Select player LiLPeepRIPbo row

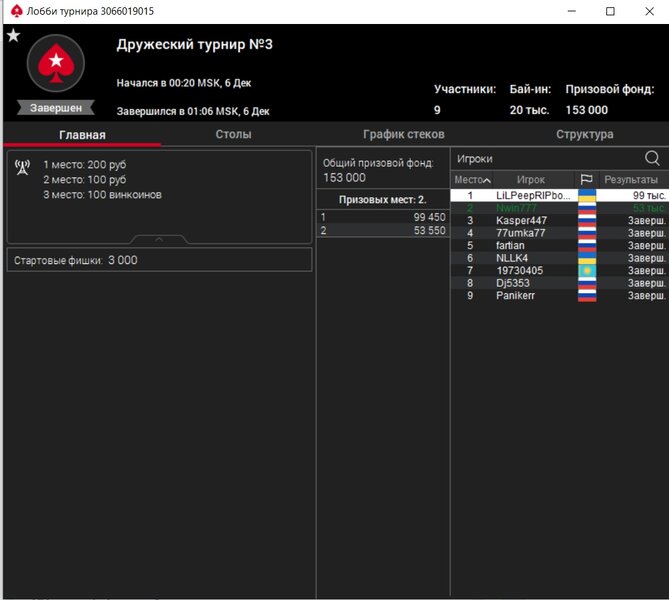click(559, 195)
